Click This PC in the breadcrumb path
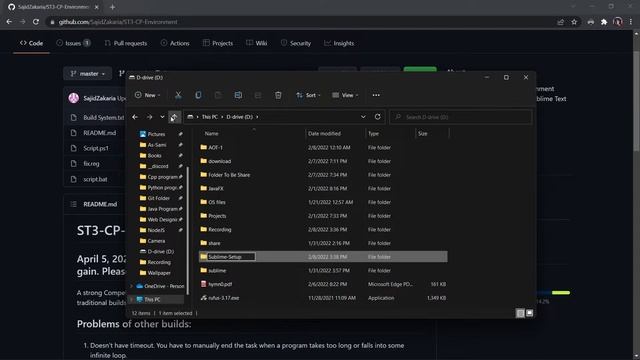The image size is (640, 360). point(209,117)
